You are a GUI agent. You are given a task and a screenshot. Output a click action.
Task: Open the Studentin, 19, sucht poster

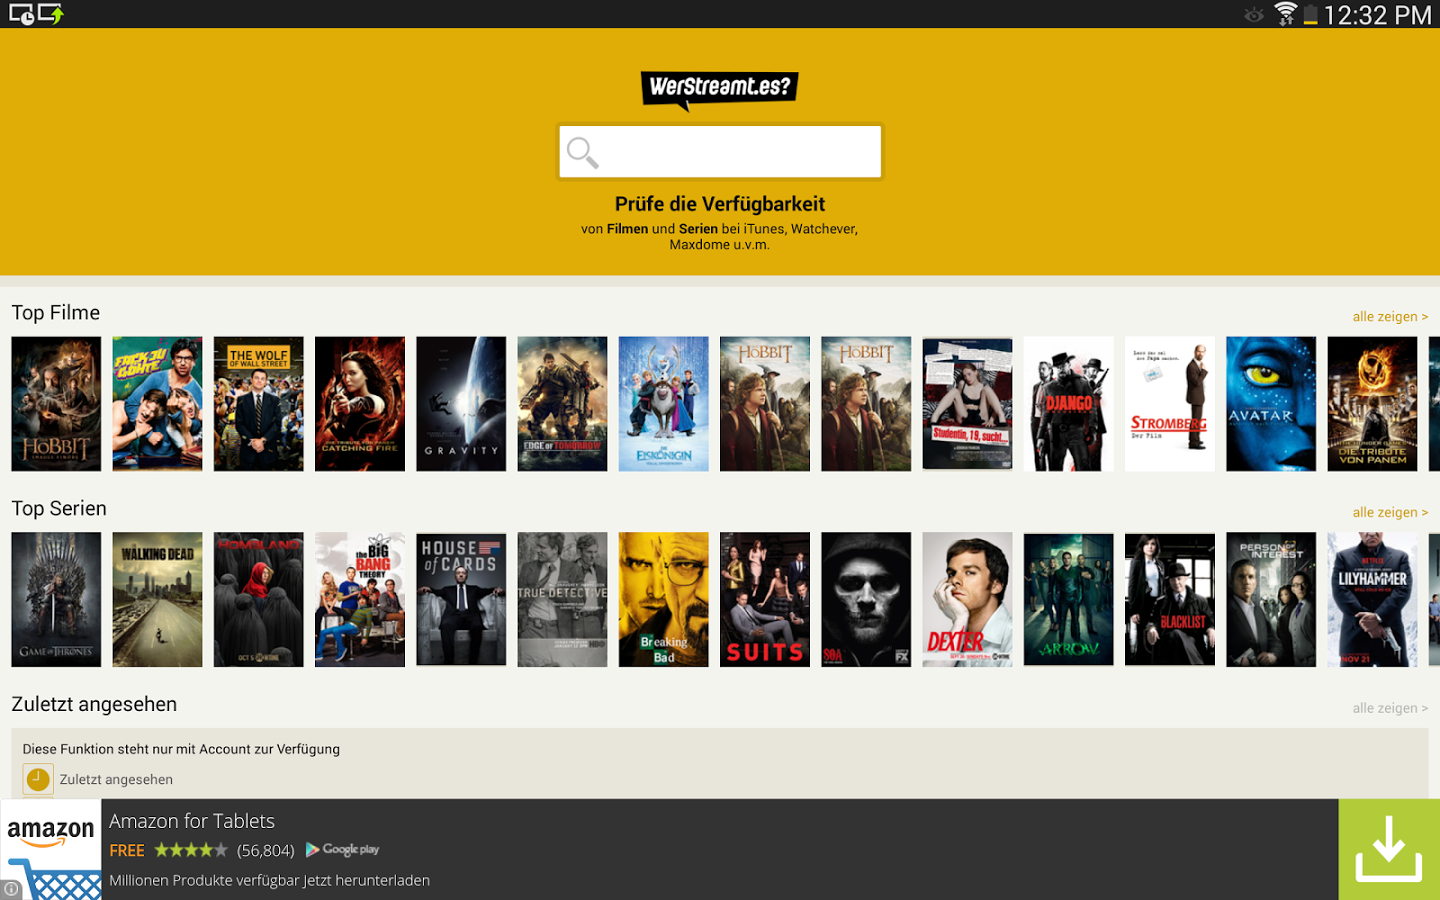click(x=967, y=404)
